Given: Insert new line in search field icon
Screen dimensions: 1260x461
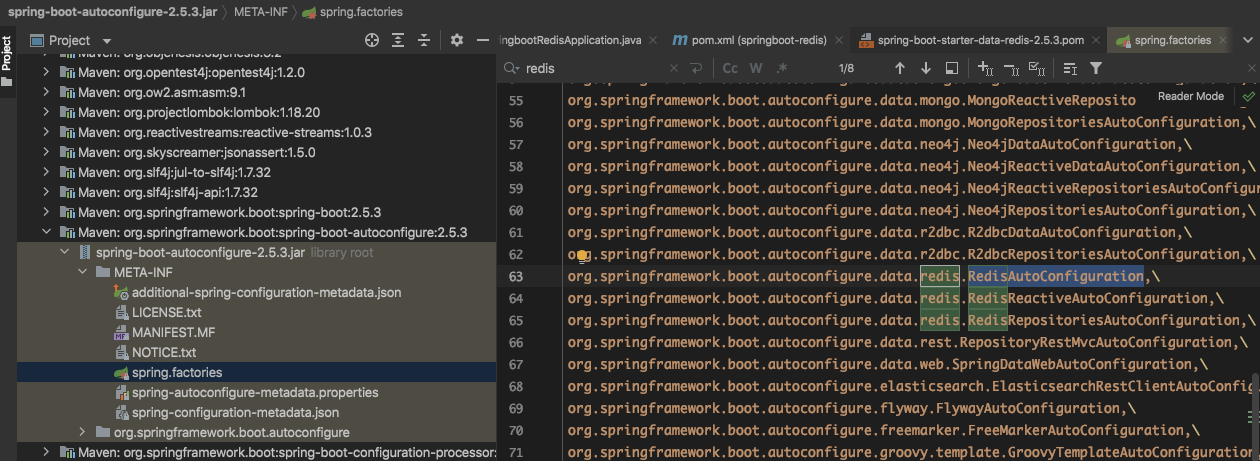Looking at the screenshot, I should [x=696, y=68].
